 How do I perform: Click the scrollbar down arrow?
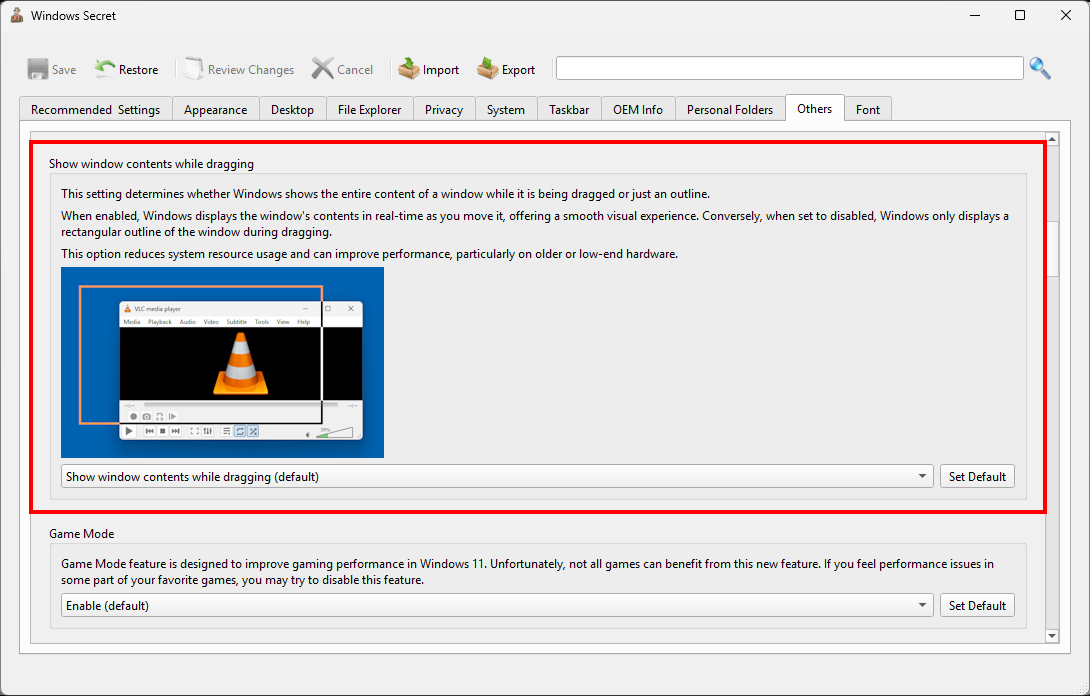point(1052,636)
